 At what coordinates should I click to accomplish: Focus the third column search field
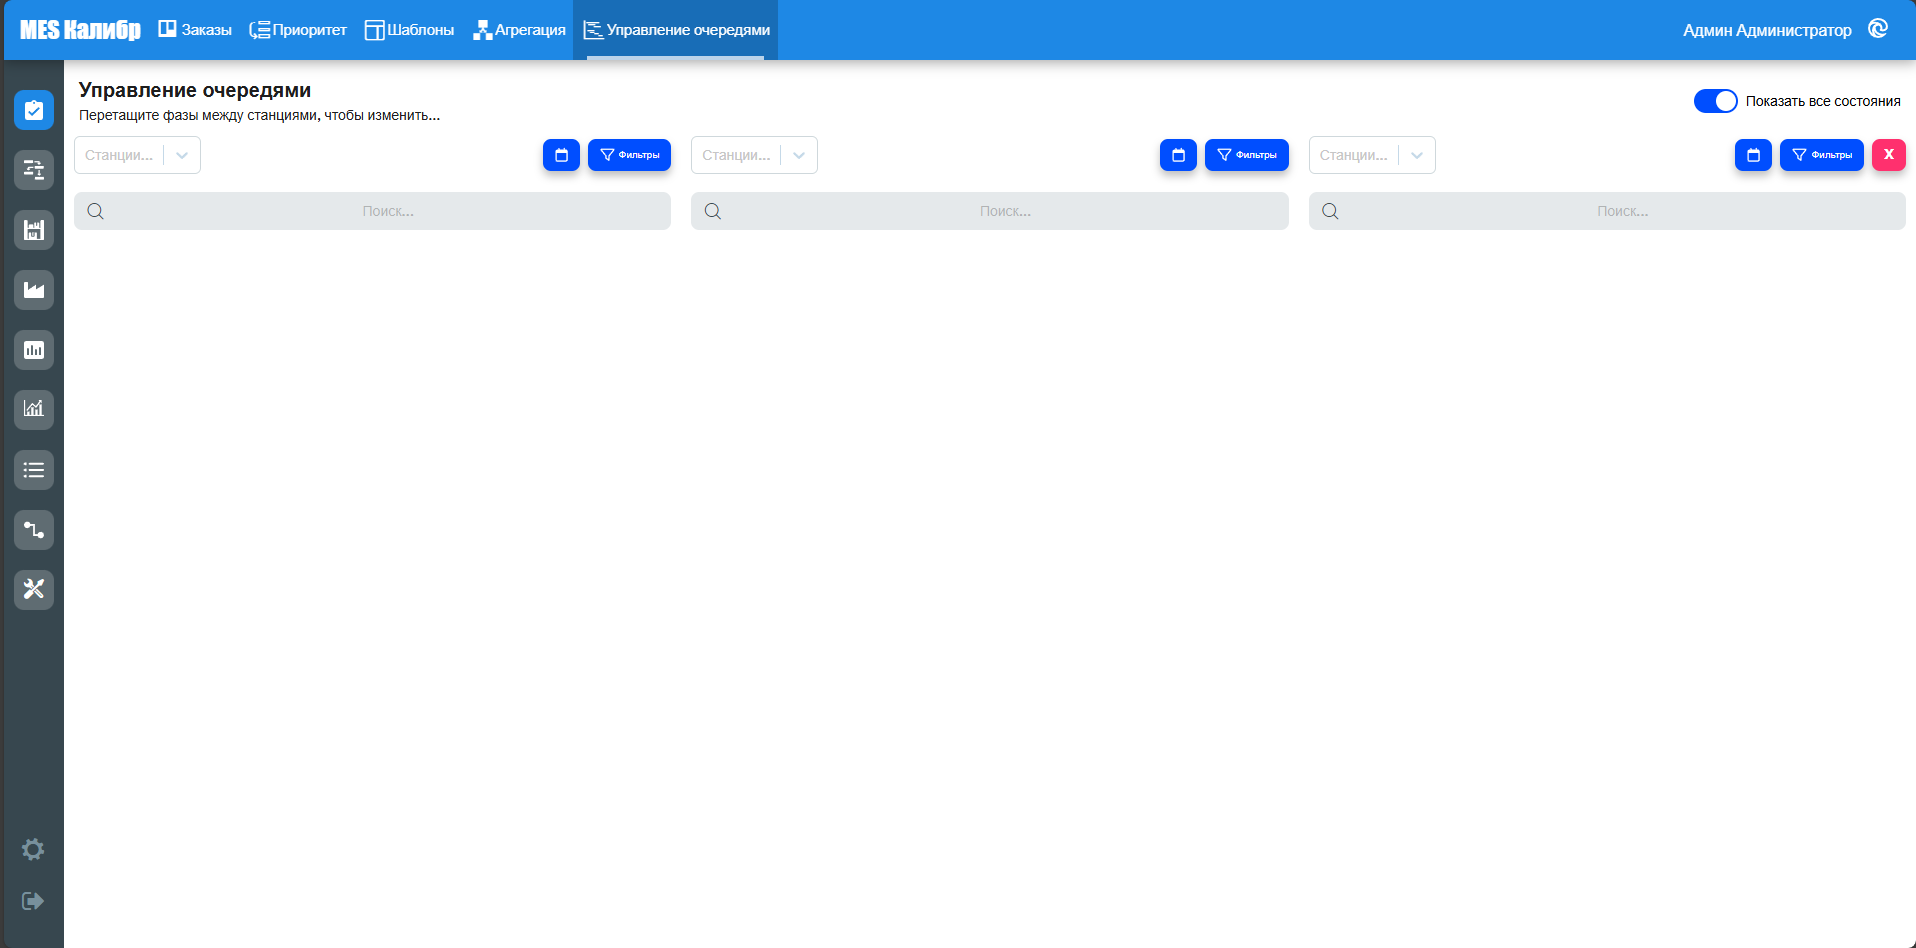tap(1607, 211)
